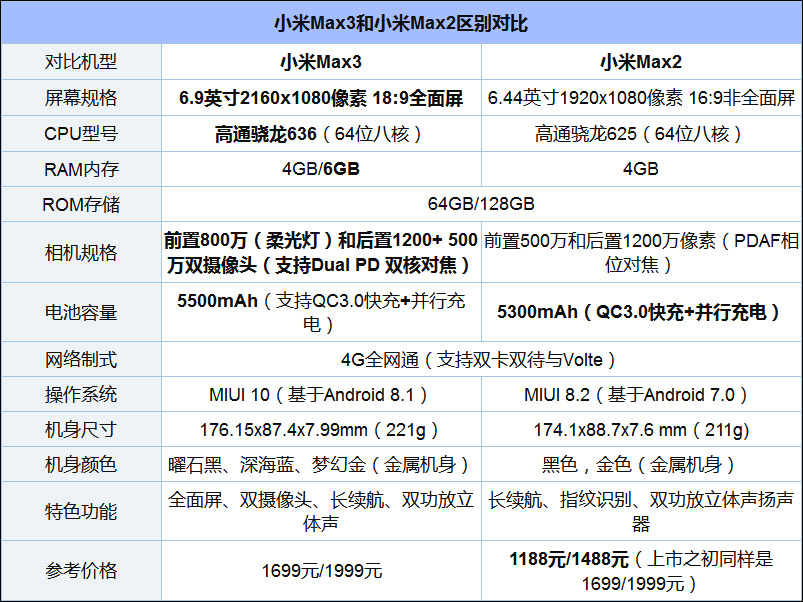Click the 6.9英寸2160x1080像素 18:9全面屏 cell
The width and height of the screenshot is (803, 602).
pos(321,98)
